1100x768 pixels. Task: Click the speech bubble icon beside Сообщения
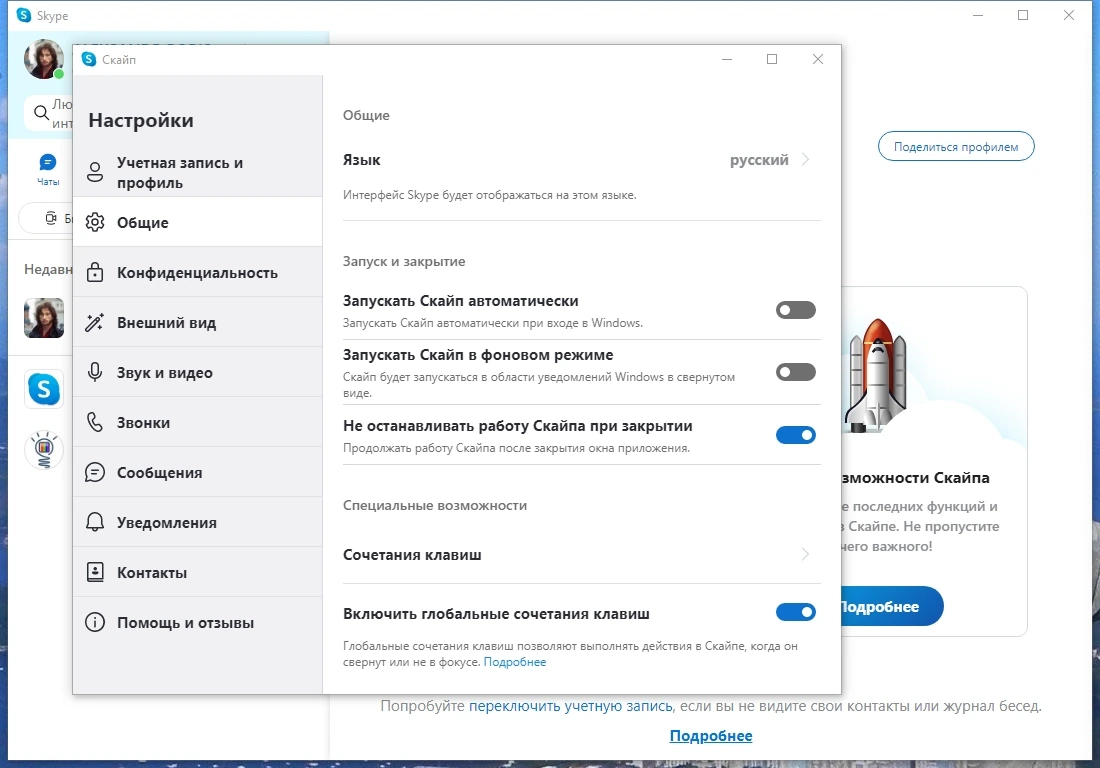click(x=95, y=472)
